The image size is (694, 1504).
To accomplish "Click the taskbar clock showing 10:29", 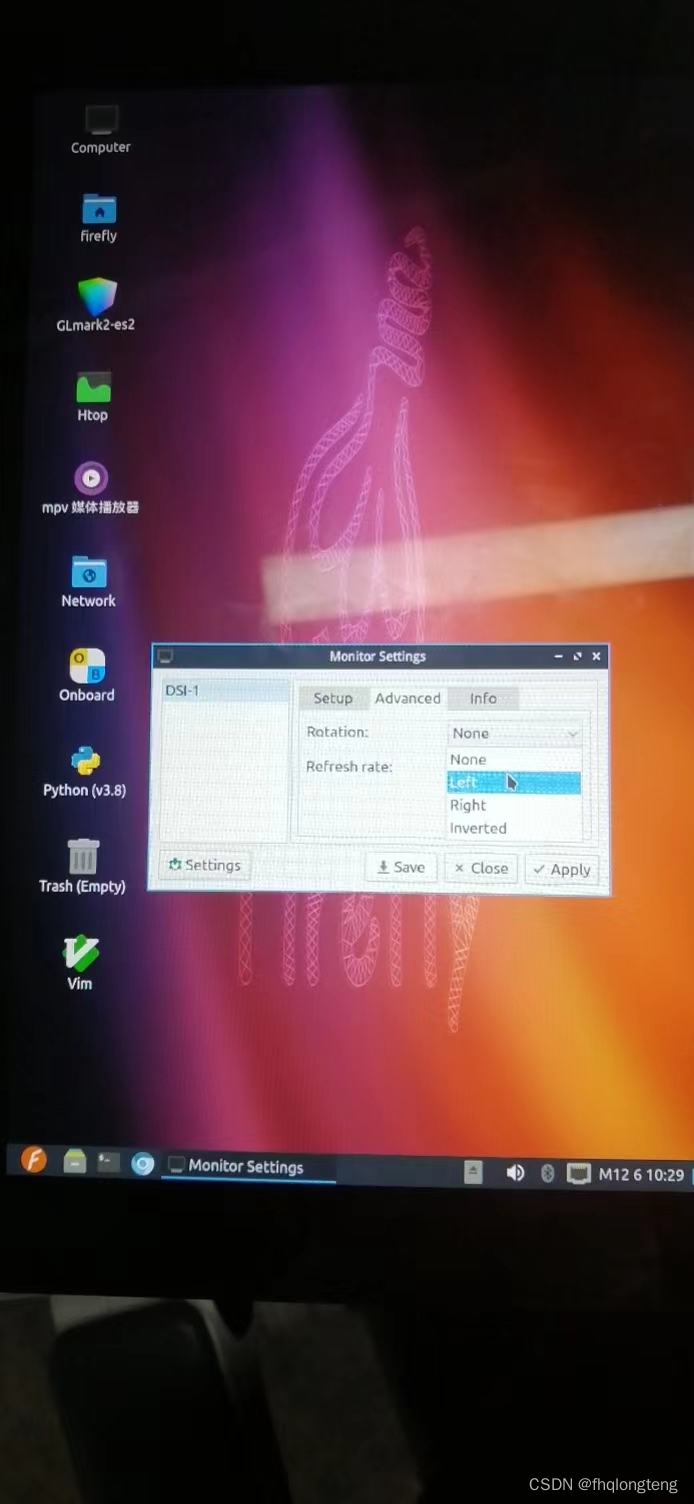I will [x=641, y=1175].
